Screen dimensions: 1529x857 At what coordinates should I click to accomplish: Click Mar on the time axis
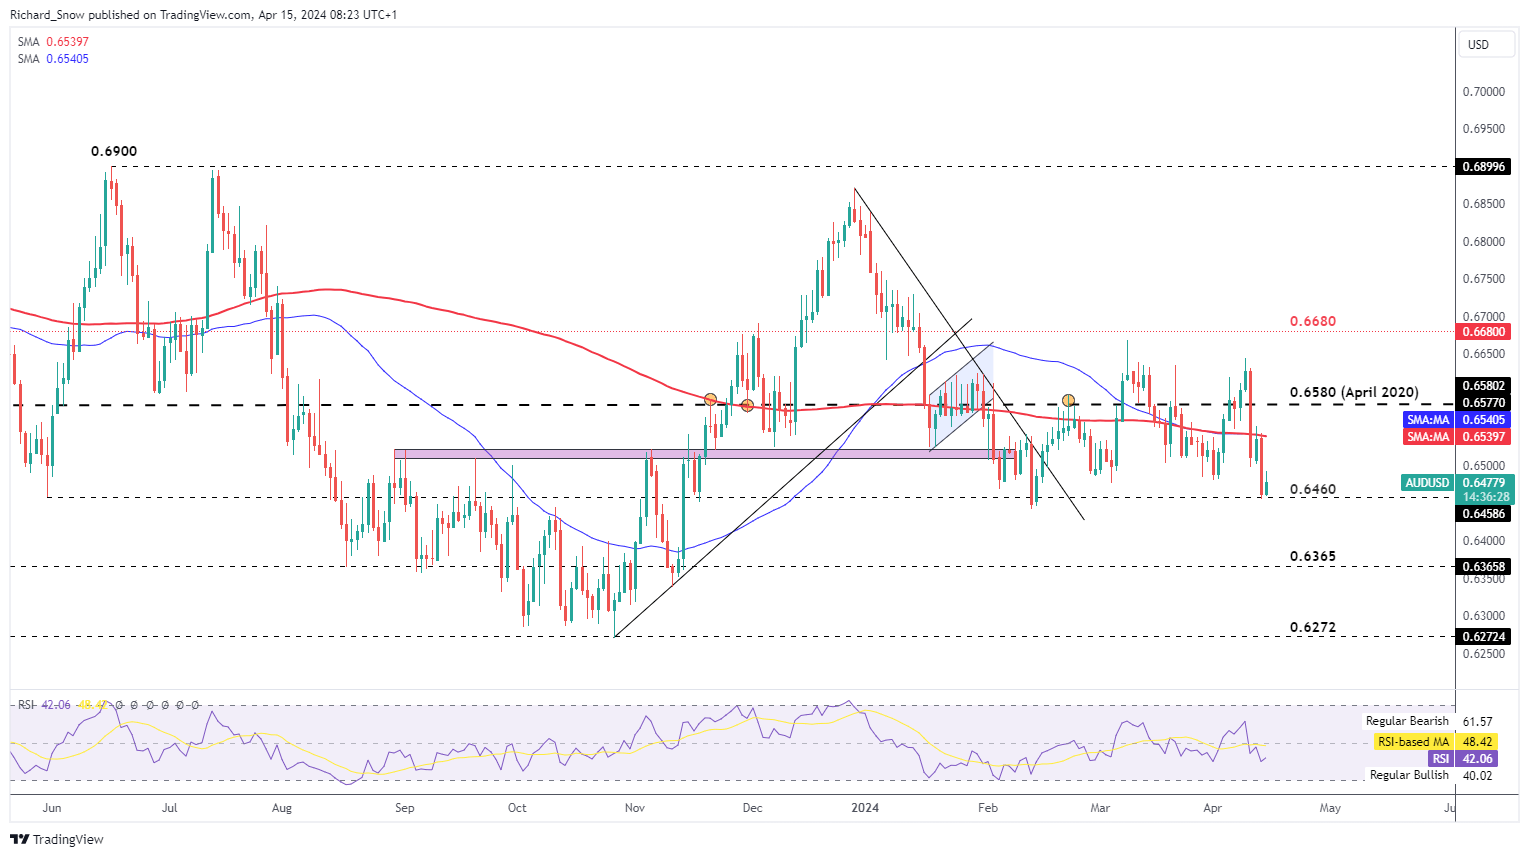pos(1100,807)
